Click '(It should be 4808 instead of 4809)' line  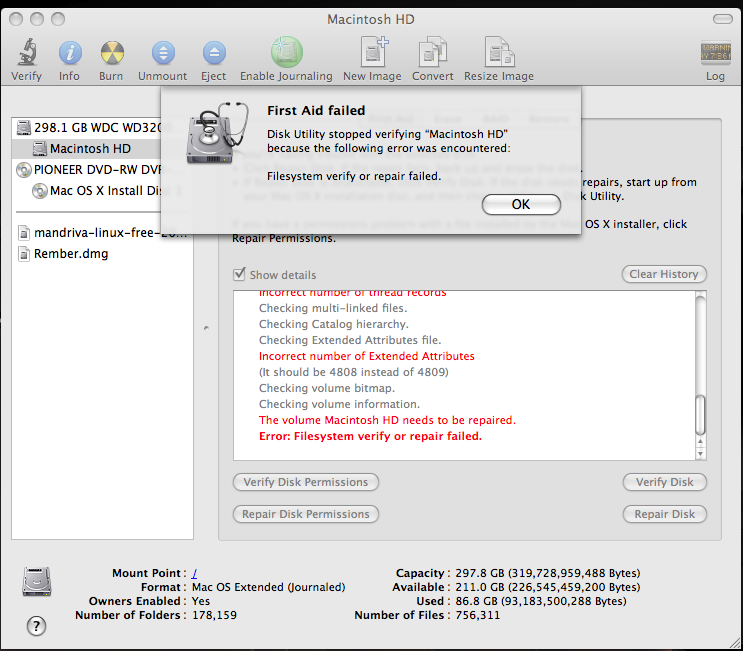[353, 372]
